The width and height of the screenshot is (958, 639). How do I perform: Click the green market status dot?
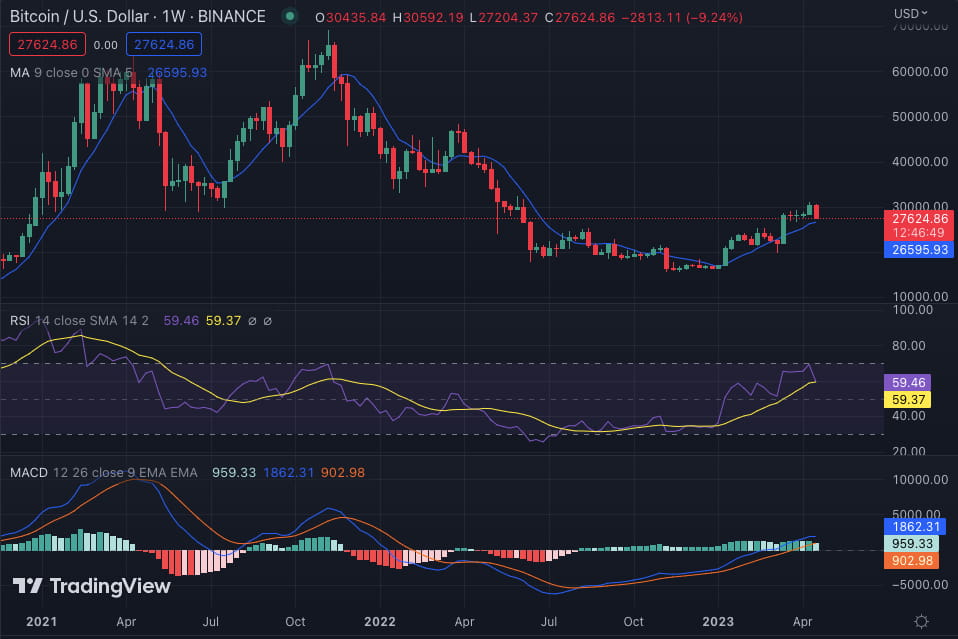(290, 16)
